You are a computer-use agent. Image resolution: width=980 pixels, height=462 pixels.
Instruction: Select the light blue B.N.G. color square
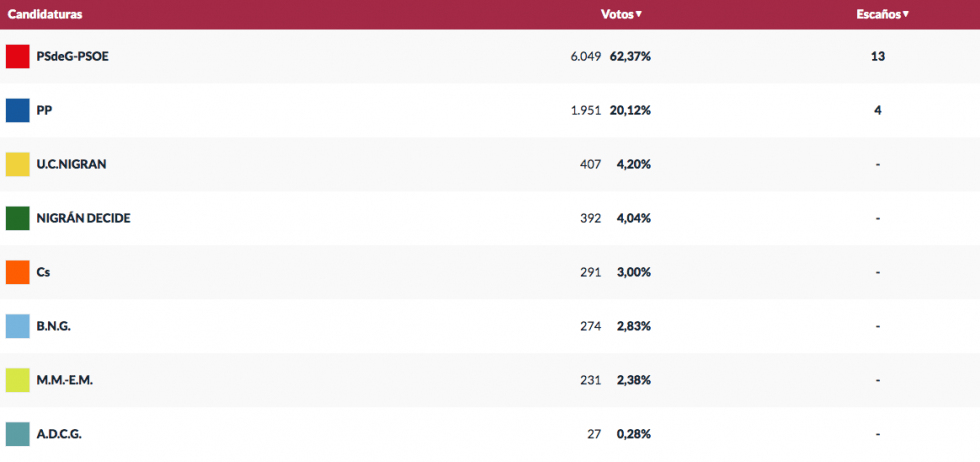(17, 326)
